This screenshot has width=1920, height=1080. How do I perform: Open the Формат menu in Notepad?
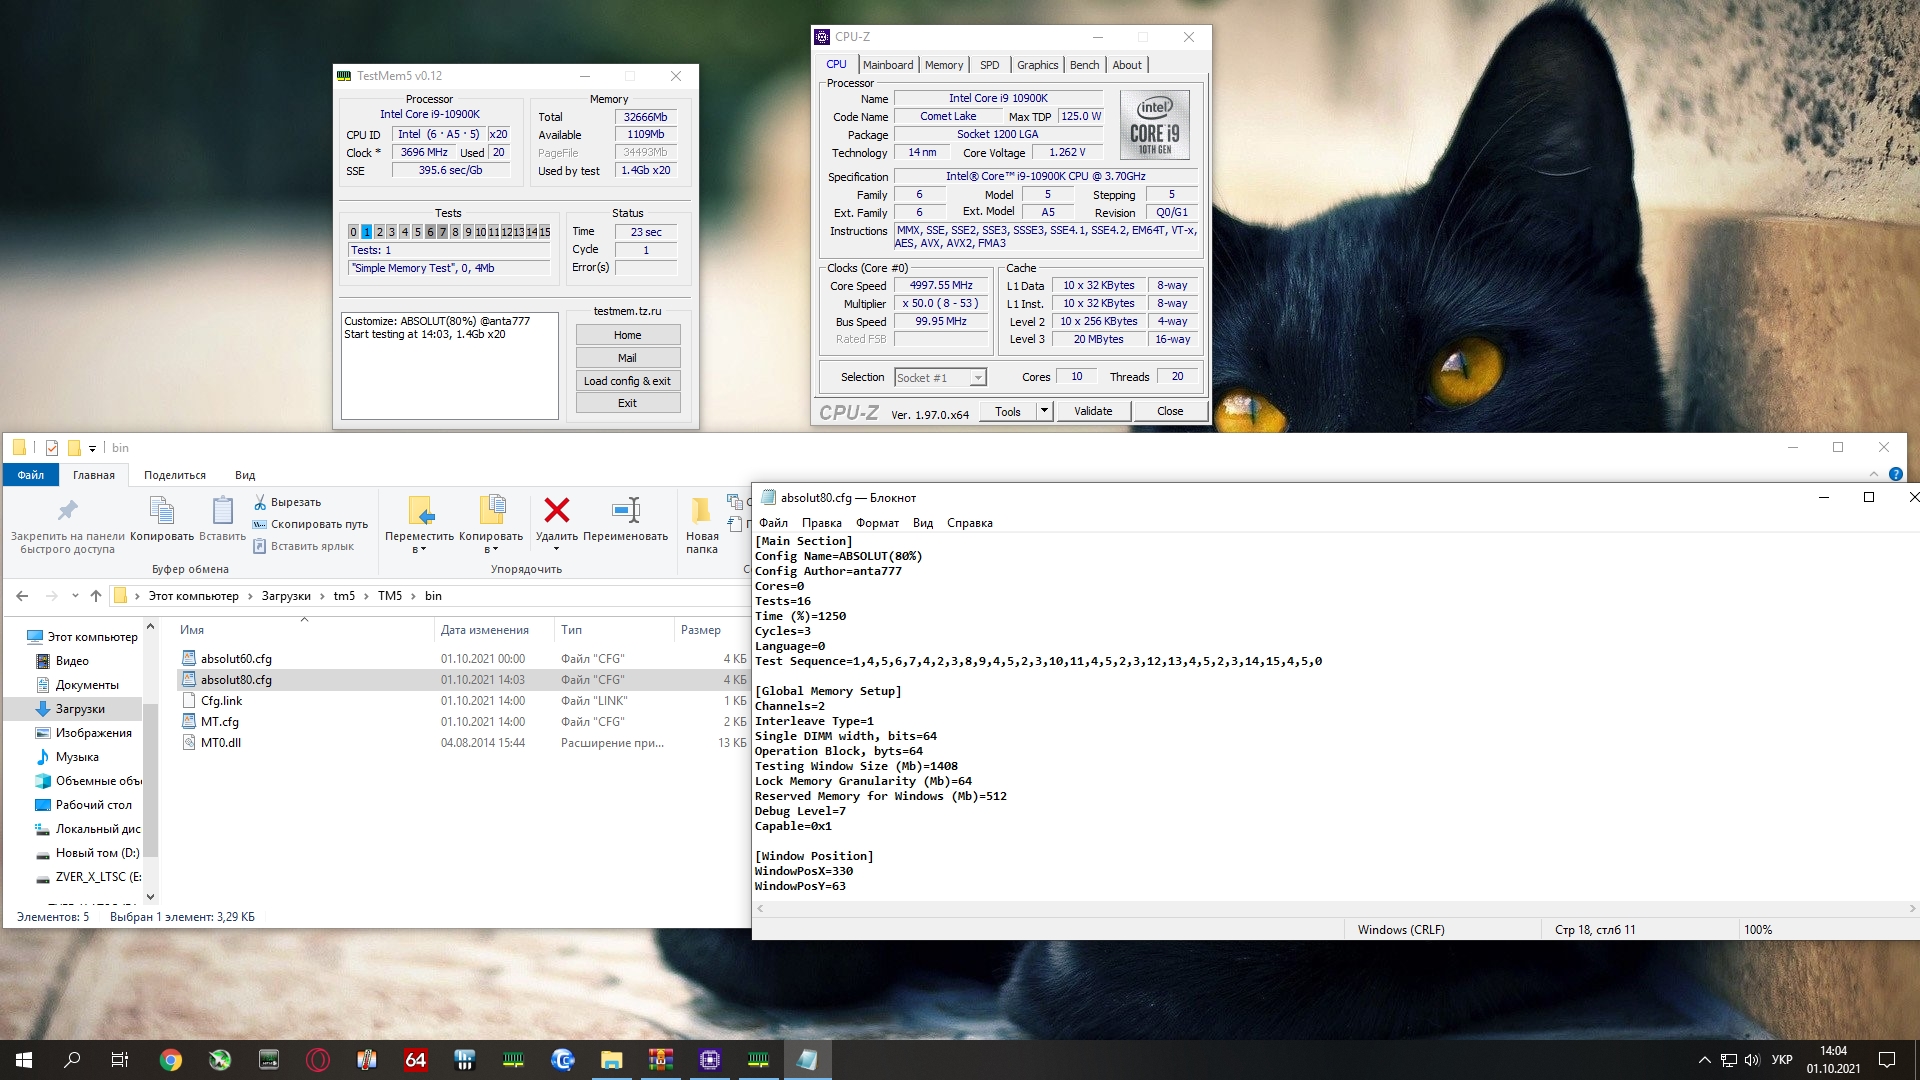point(876,523)
